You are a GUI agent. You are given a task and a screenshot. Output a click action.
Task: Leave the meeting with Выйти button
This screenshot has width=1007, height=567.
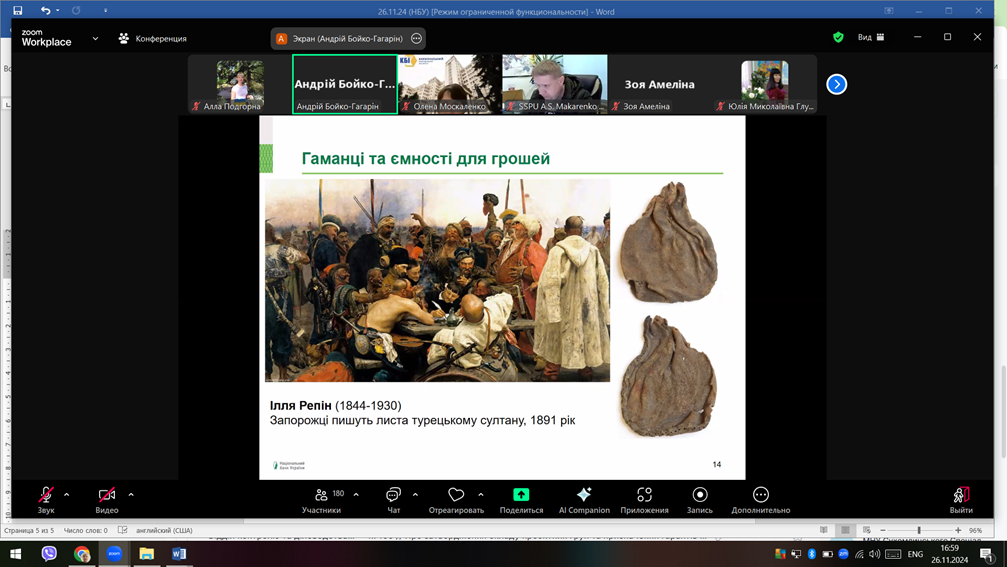961,496
